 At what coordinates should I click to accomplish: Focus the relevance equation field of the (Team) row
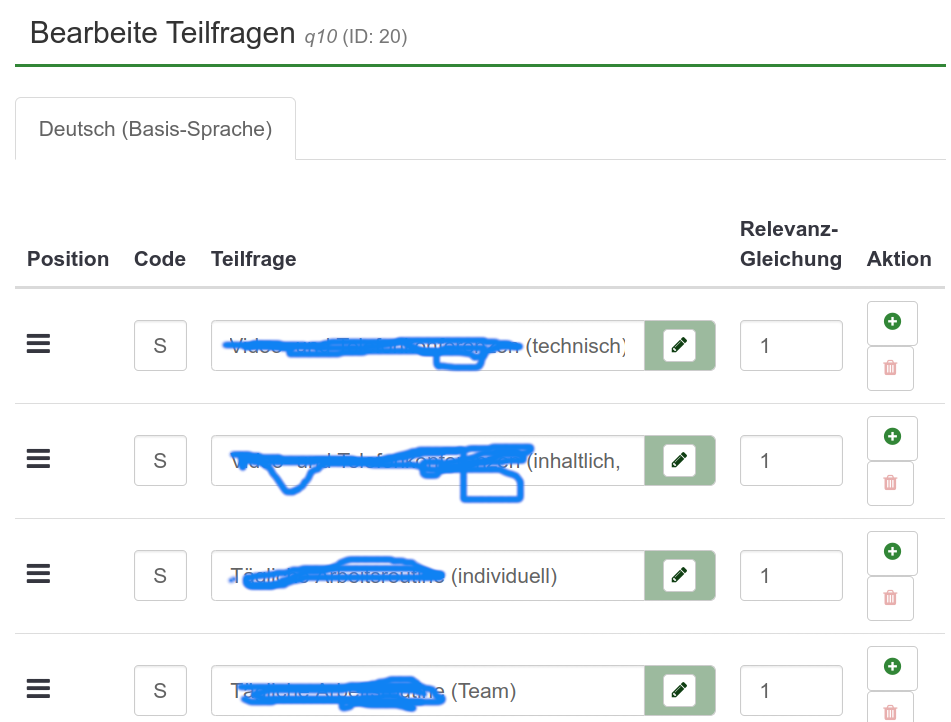(791, 691)
